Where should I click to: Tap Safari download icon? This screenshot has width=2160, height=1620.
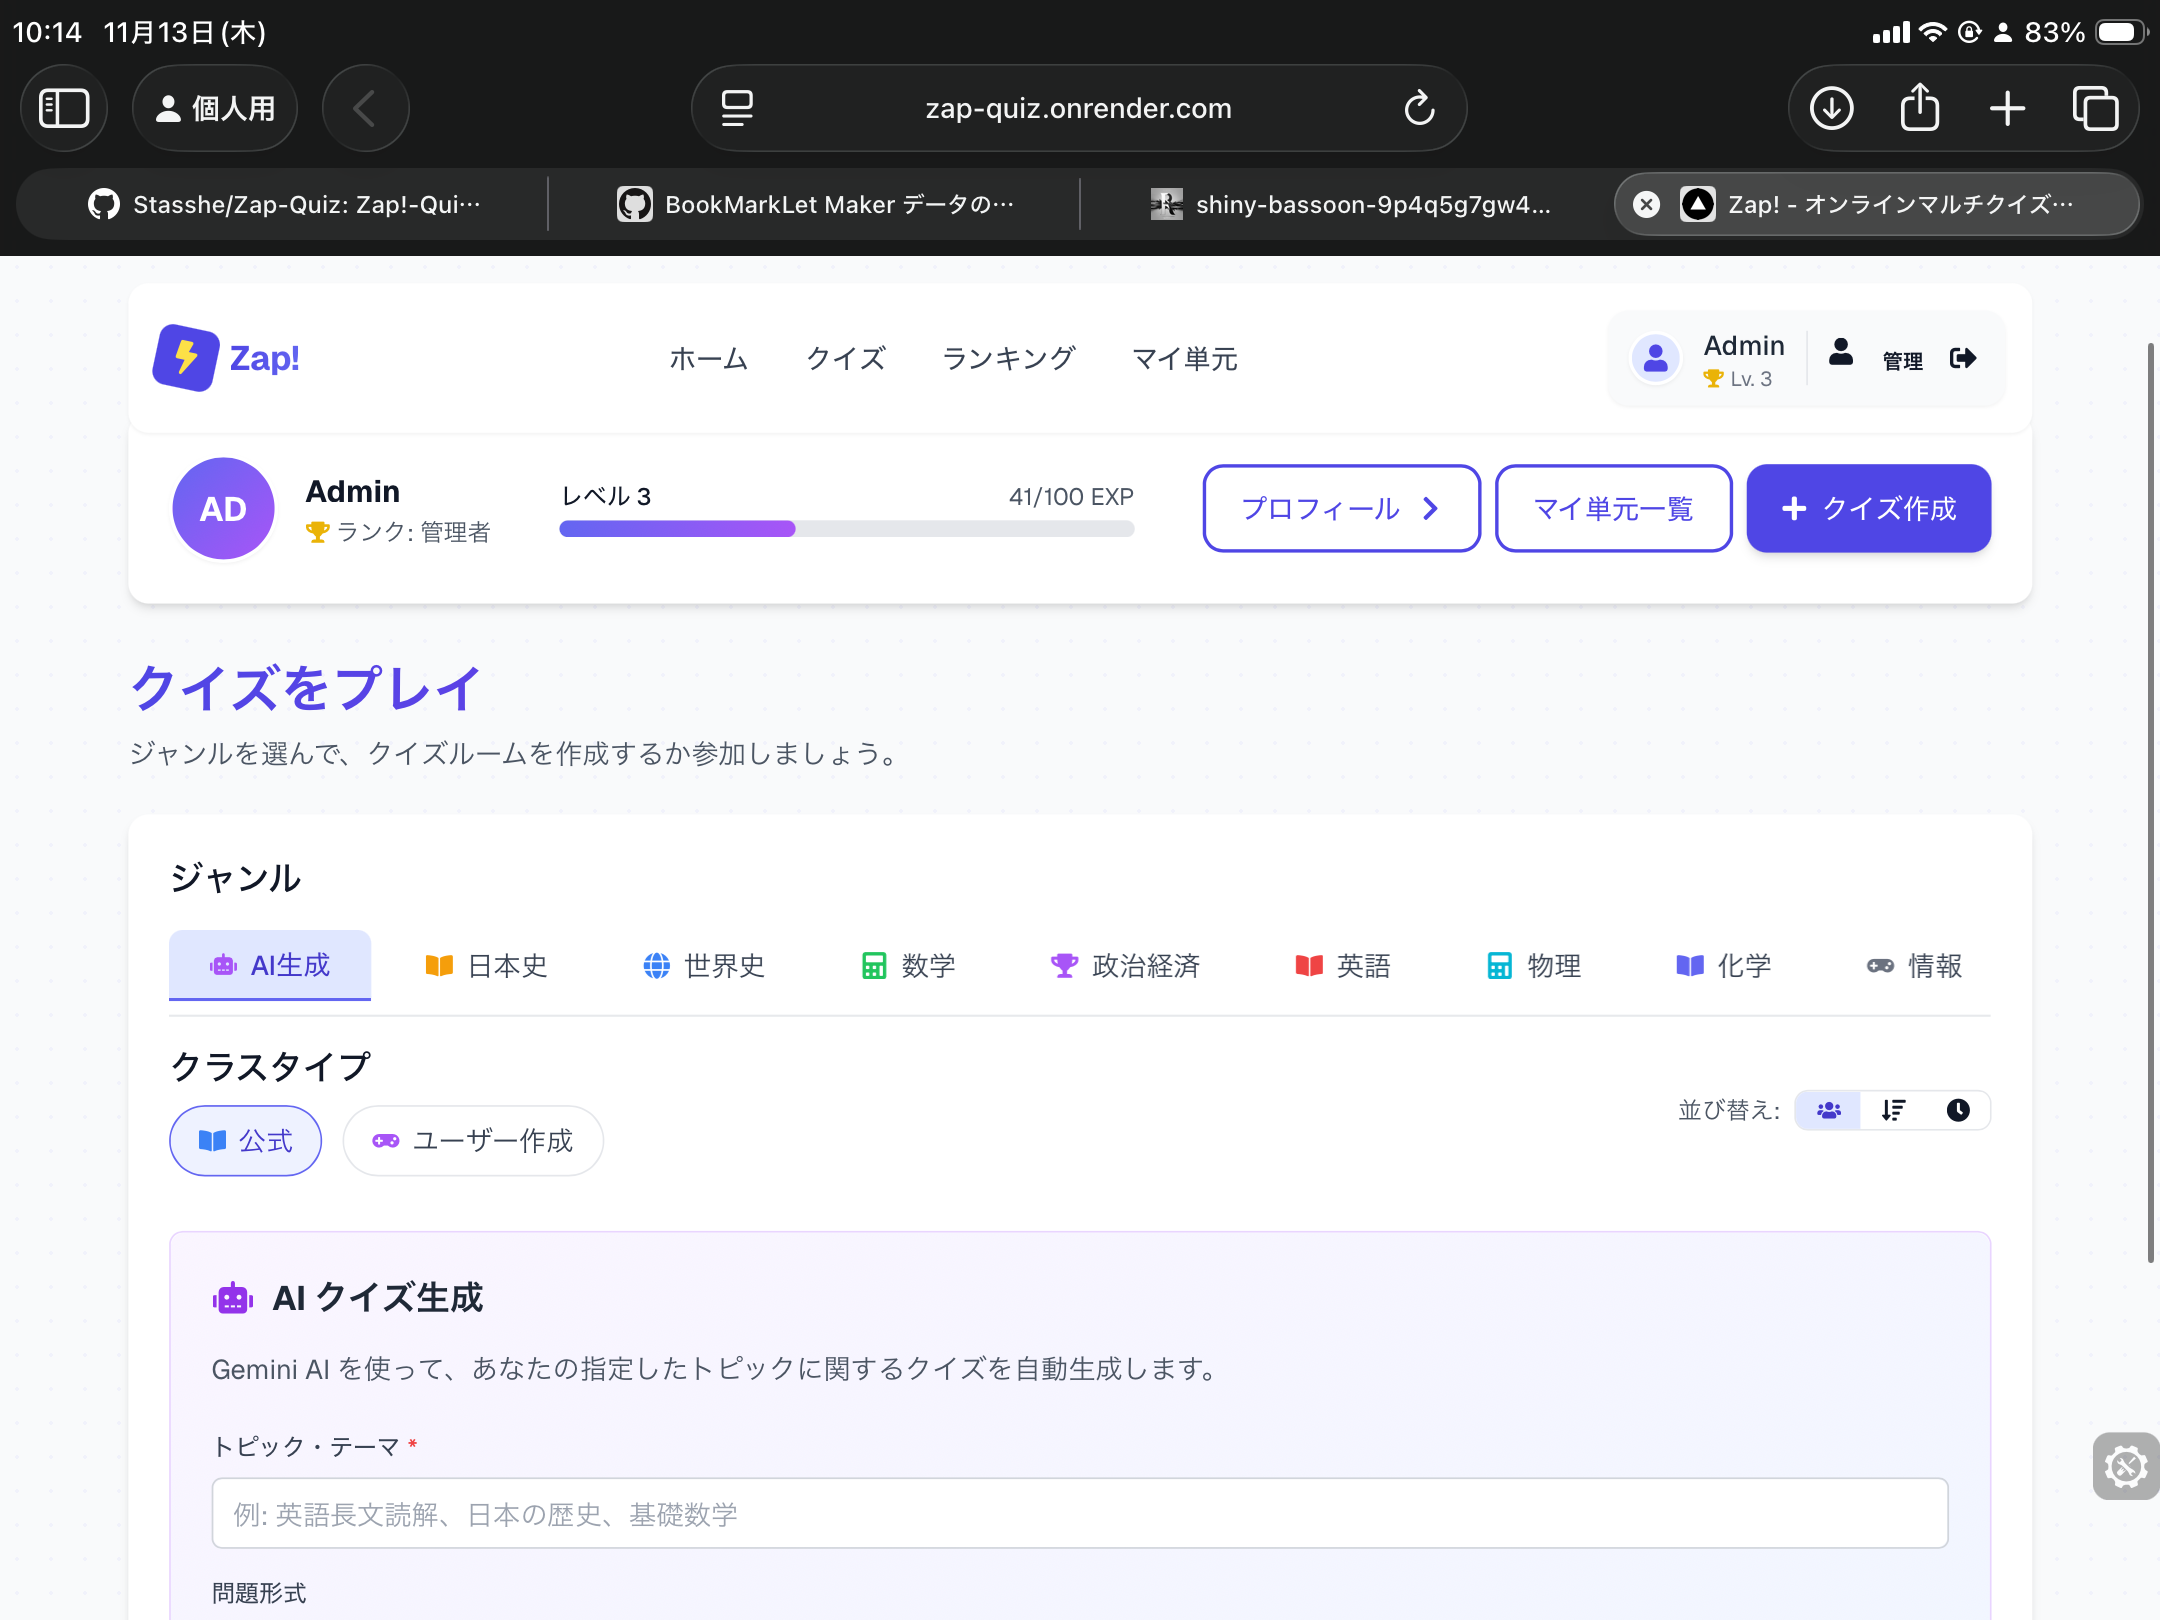coord(1831,108)
